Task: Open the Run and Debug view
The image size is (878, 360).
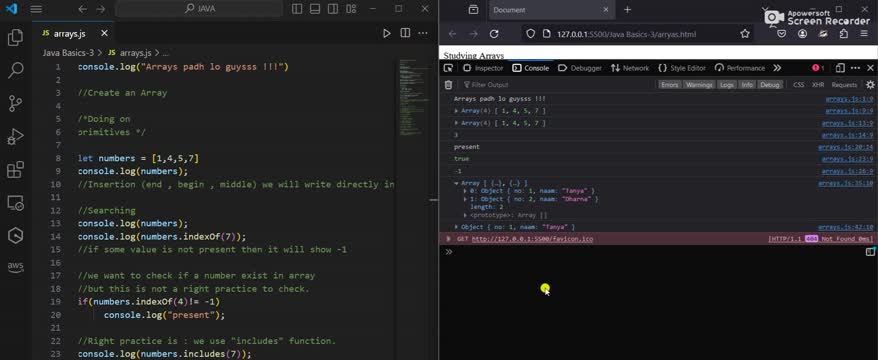Action: pos(15,137)
